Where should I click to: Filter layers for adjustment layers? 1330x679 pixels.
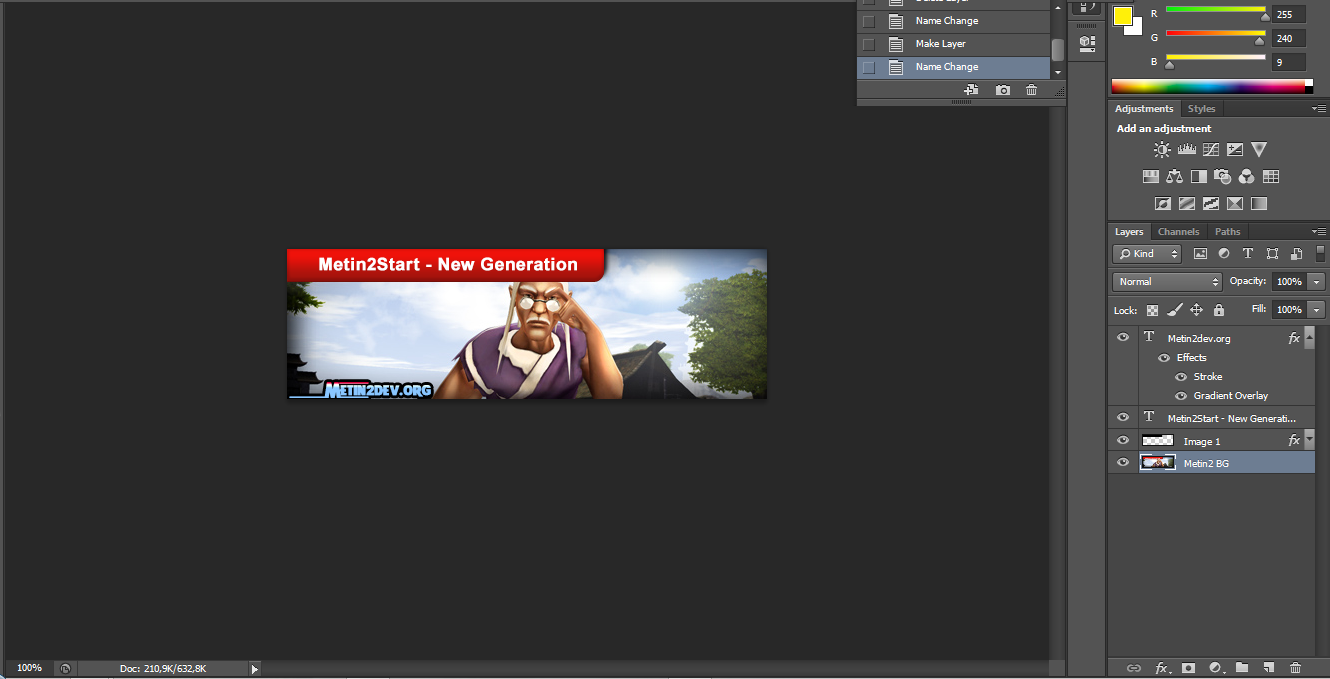click(x=1224, y=254)
